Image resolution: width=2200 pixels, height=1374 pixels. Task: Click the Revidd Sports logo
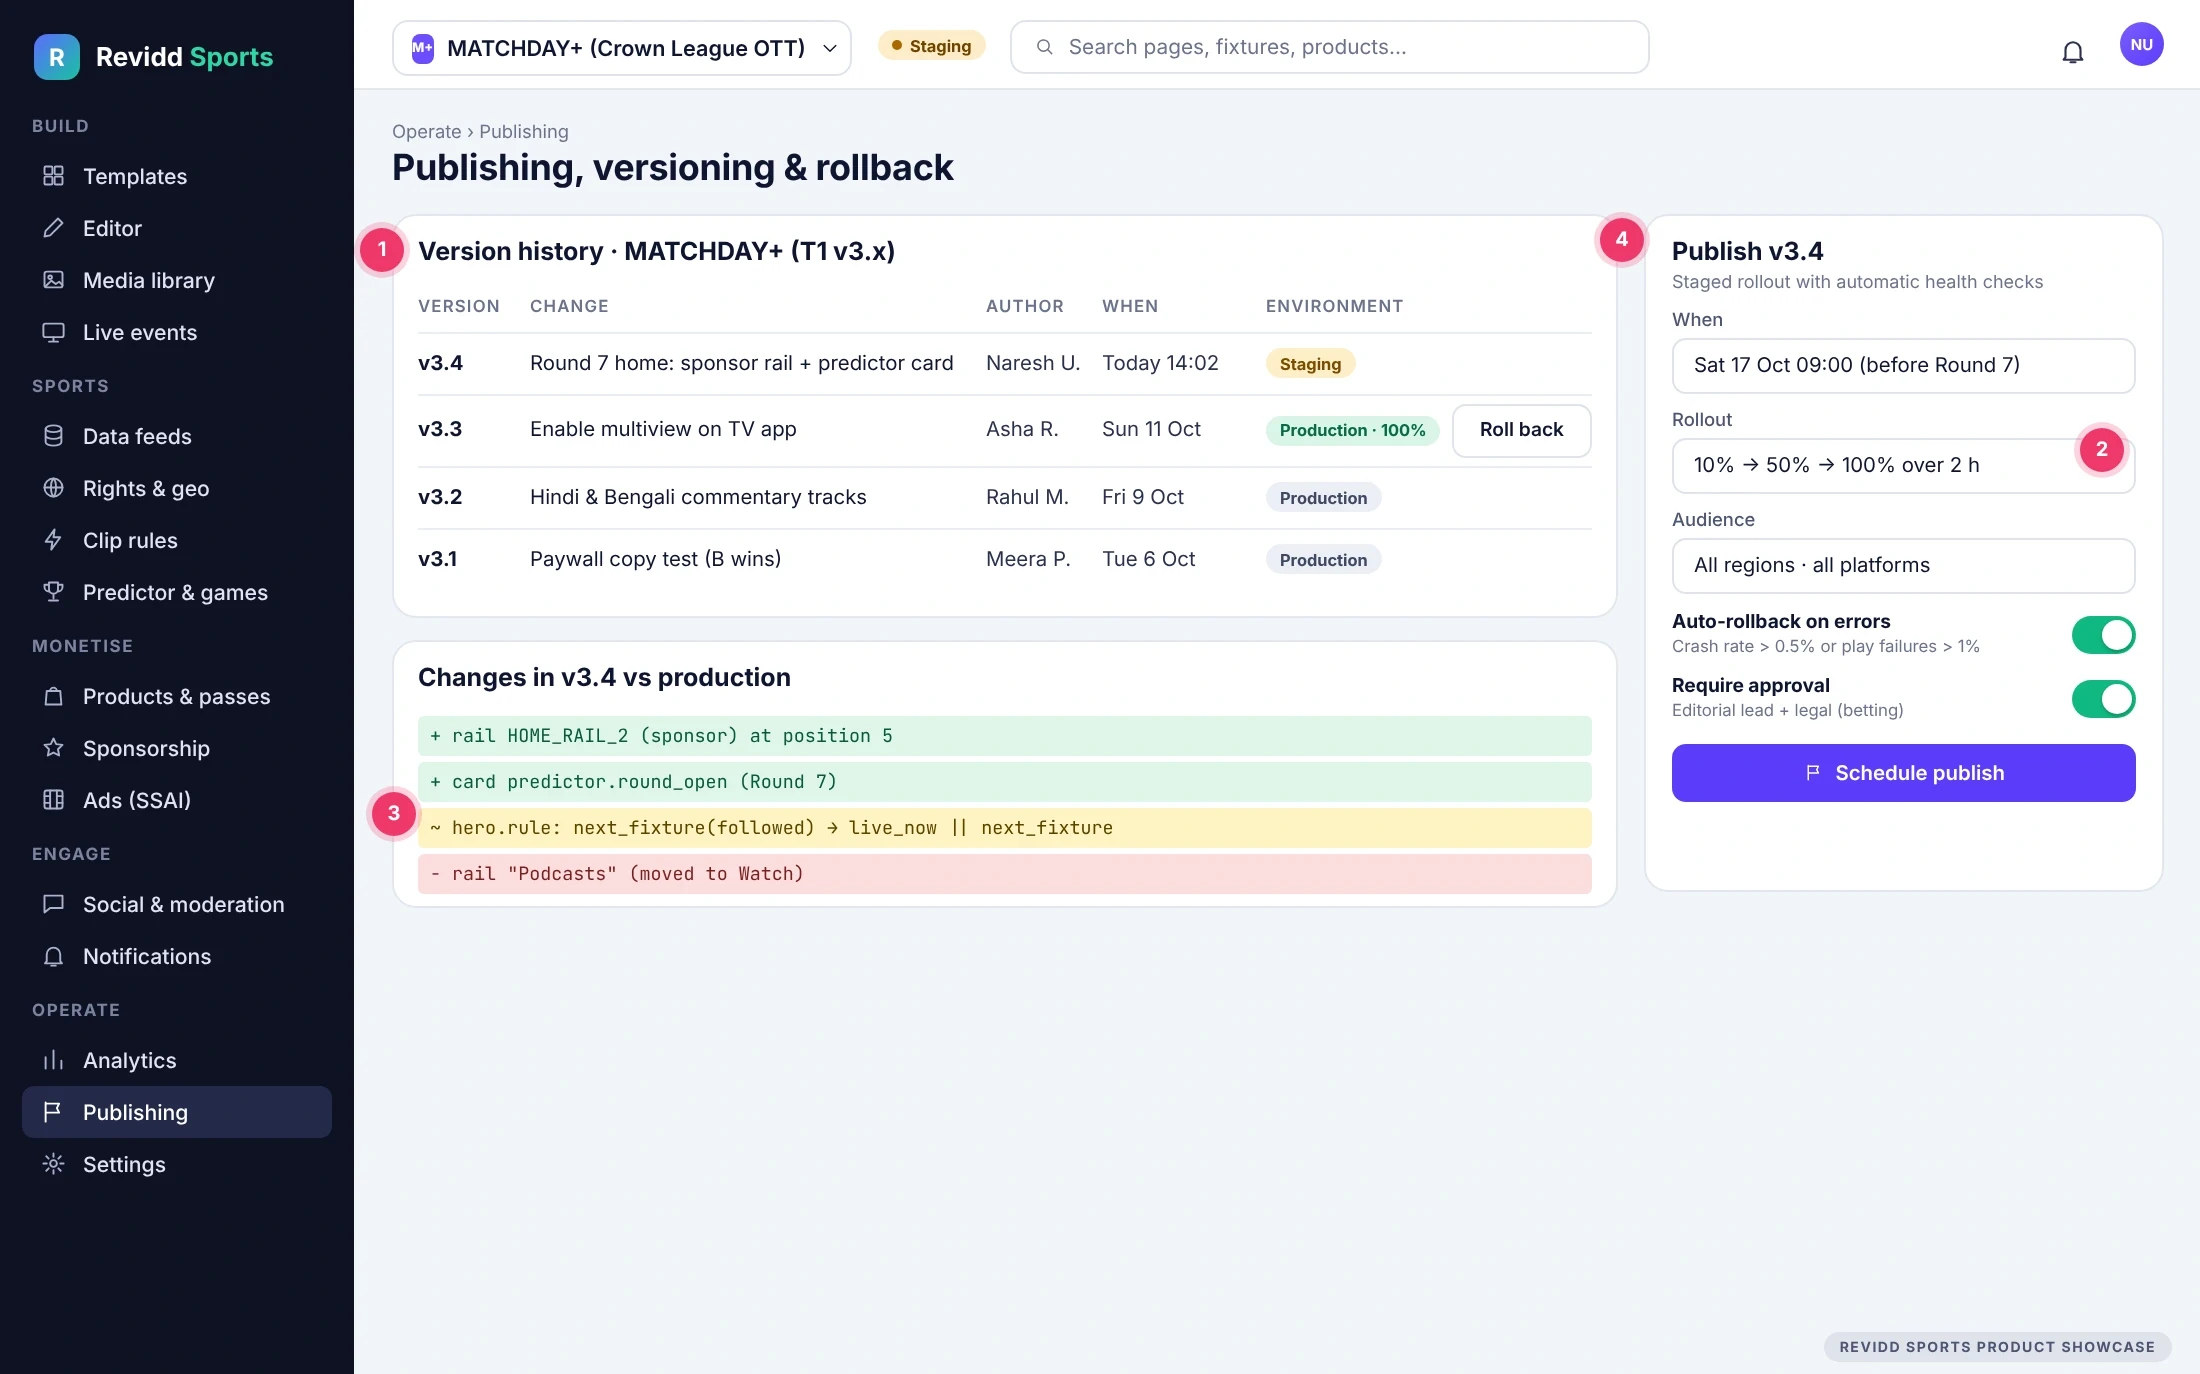[x=154, y=57]
